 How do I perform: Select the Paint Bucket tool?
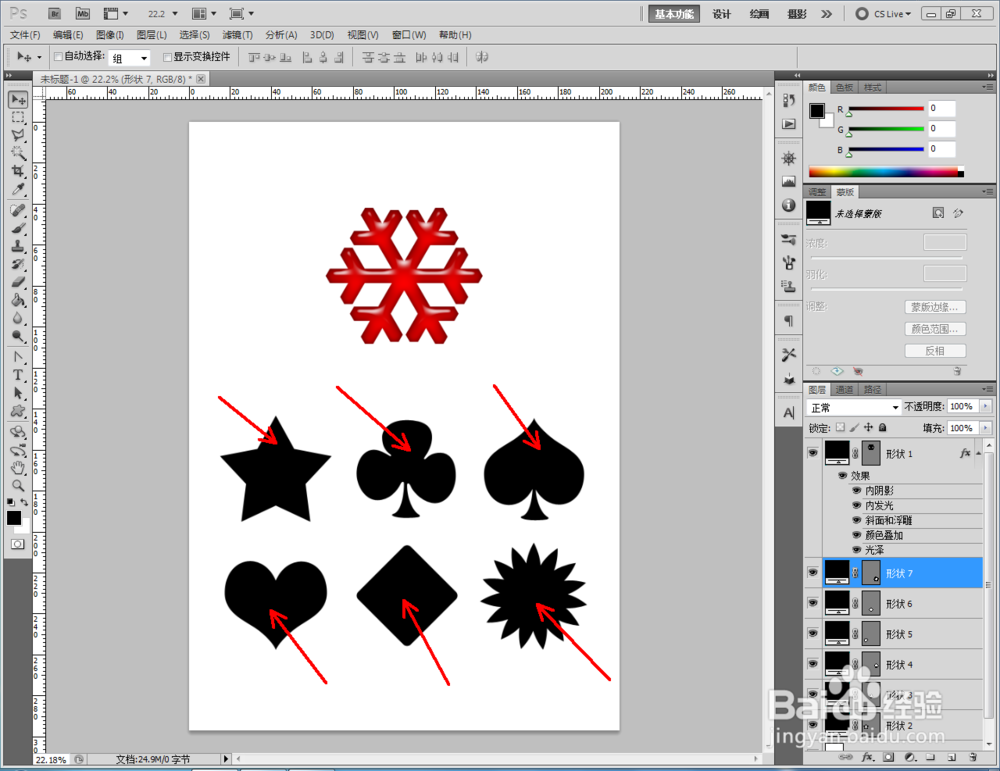(x=18, y=300)
